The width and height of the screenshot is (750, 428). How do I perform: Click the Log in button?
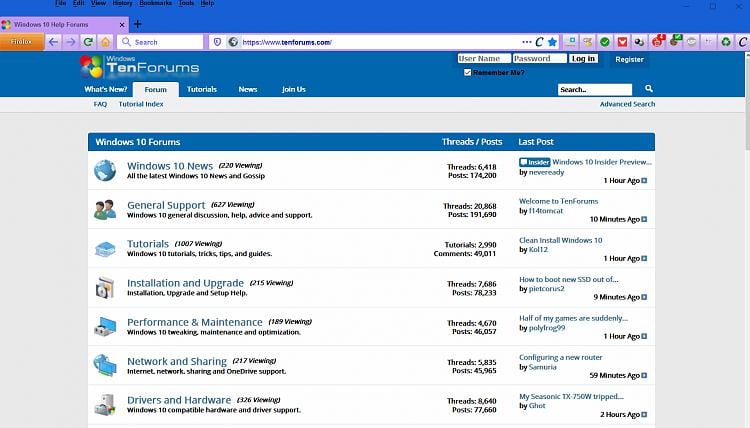pyautogui.click(x=583, y=58)
